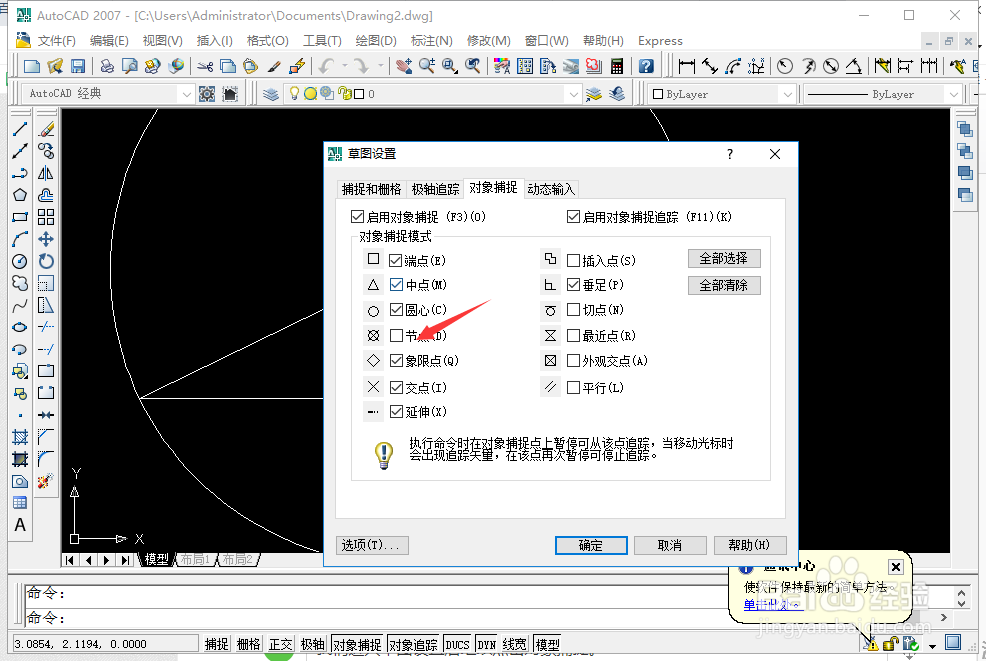Viewport: 986px width, 661px height.
Task: Select the Circle draw tool
Action: [20, 261]
